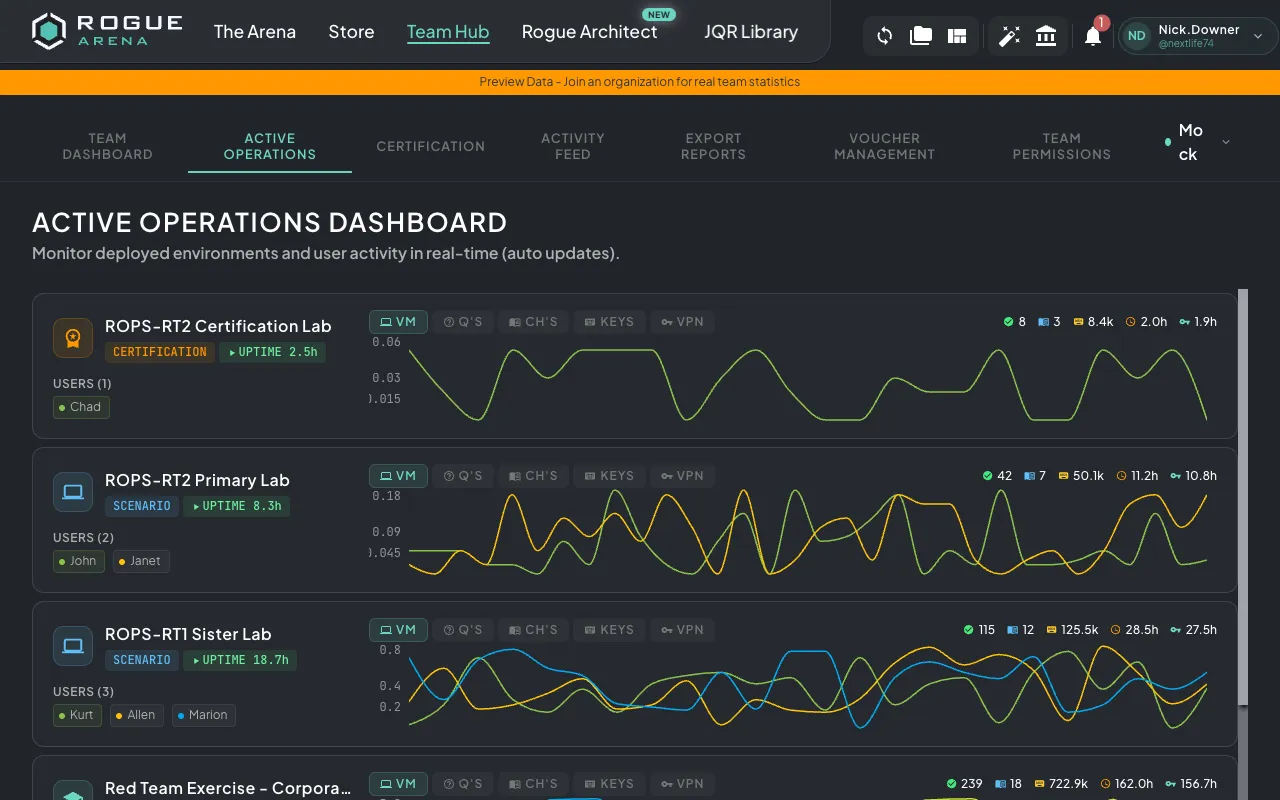1280x800 pixels.
Task: Open the JQR Library menu item
Action: click(x=751, y=31)
